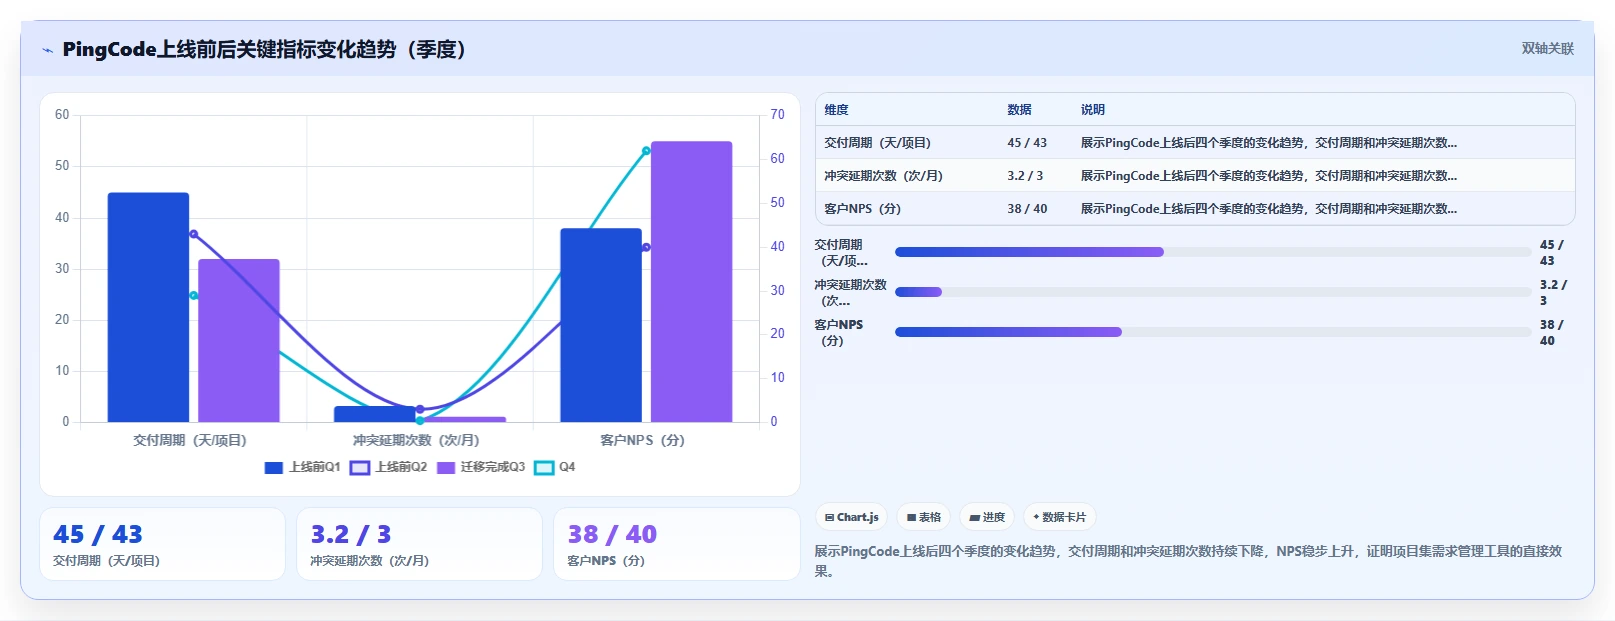
Task: Toggle the 上线前Q2 legend swatch
Action: (360, 468)
